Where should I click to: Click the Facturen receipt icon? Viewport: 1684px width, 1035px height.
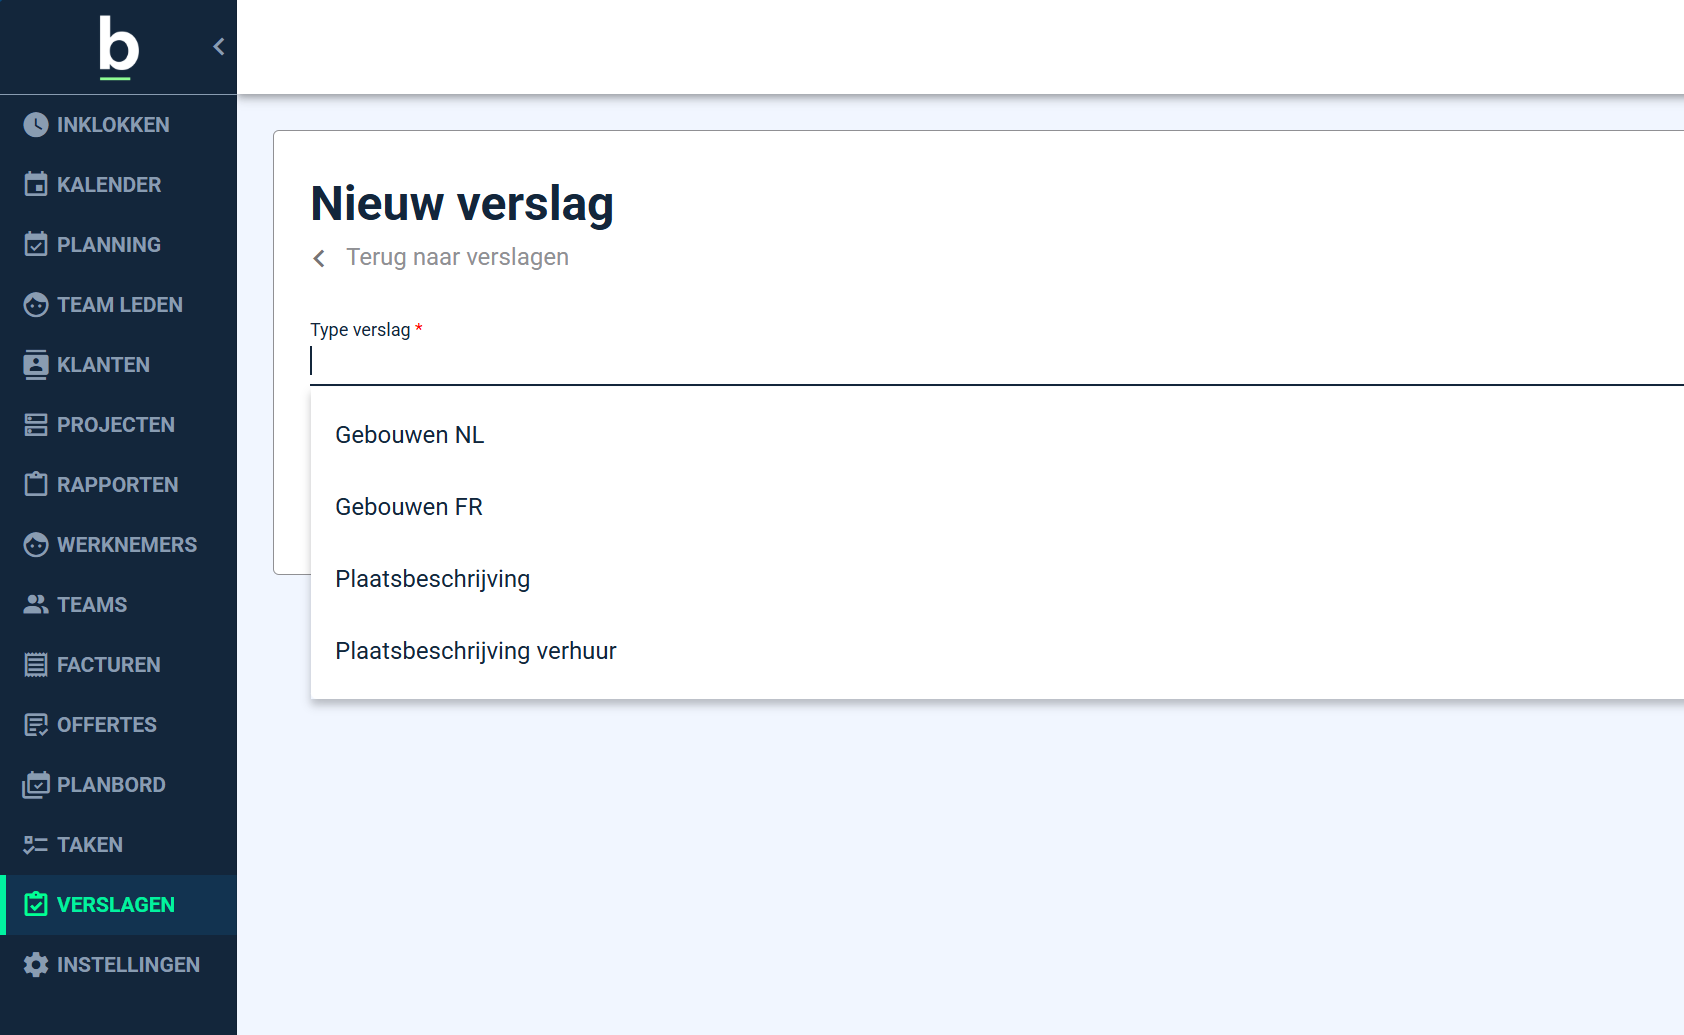[x=36, y=665]
